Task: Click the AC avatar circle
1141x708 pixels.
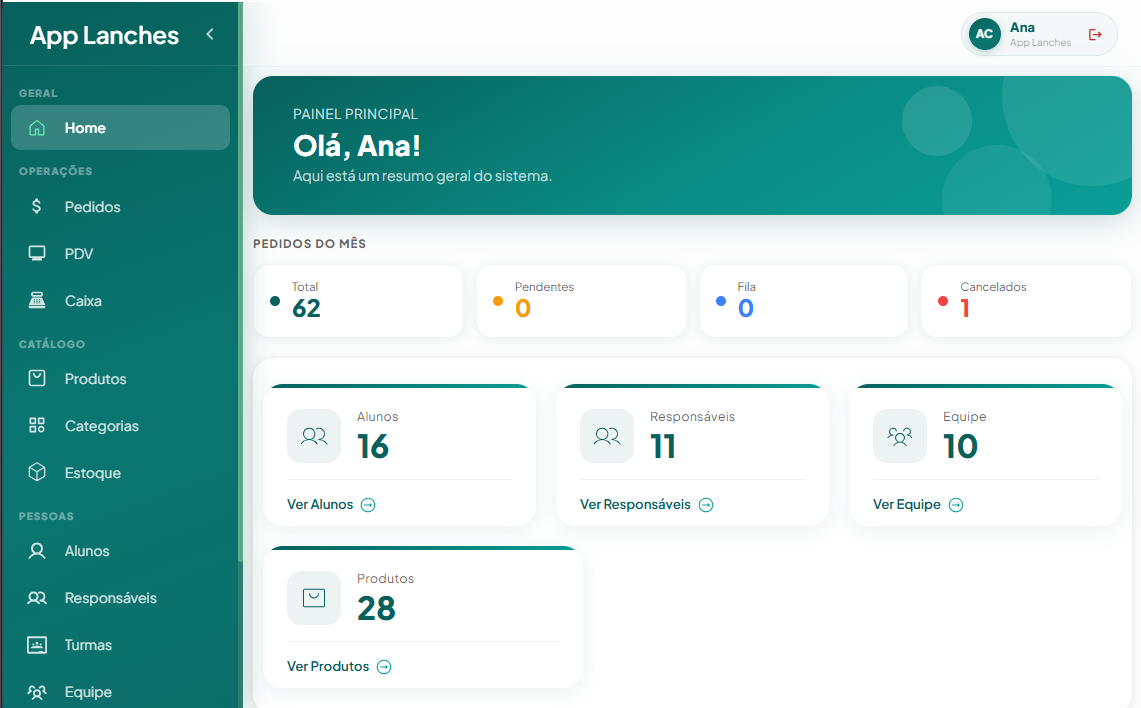Action: pos(984,34)
